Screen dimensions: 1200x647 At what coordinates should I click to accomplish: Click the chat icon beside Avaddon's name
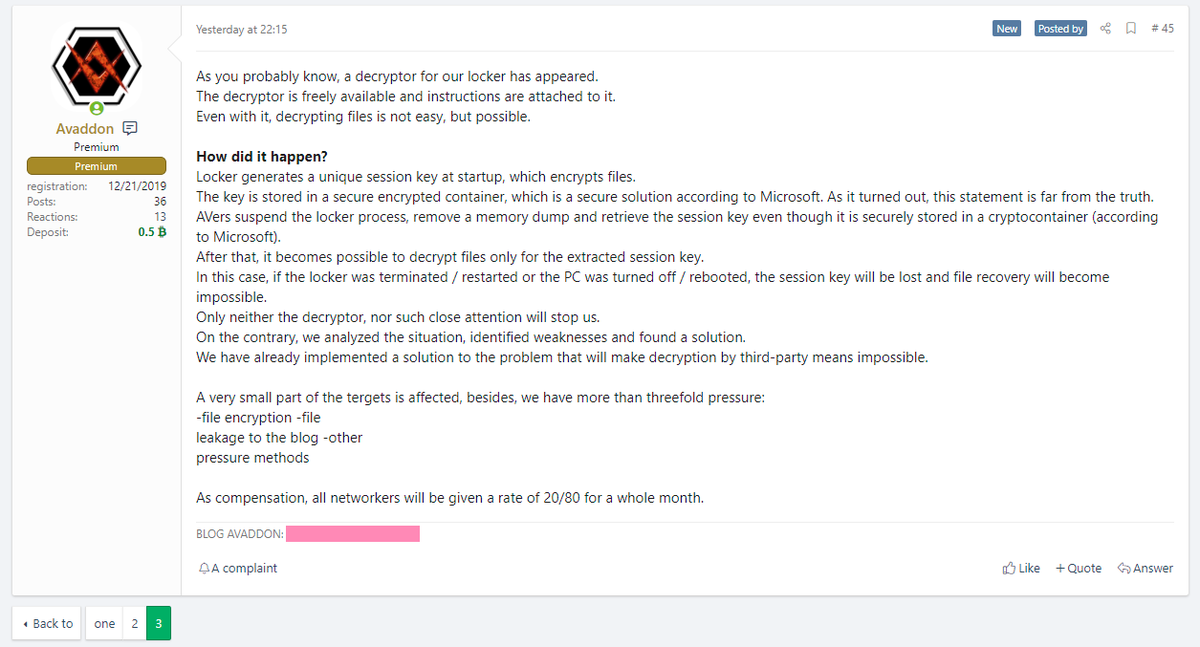(130, 129)
